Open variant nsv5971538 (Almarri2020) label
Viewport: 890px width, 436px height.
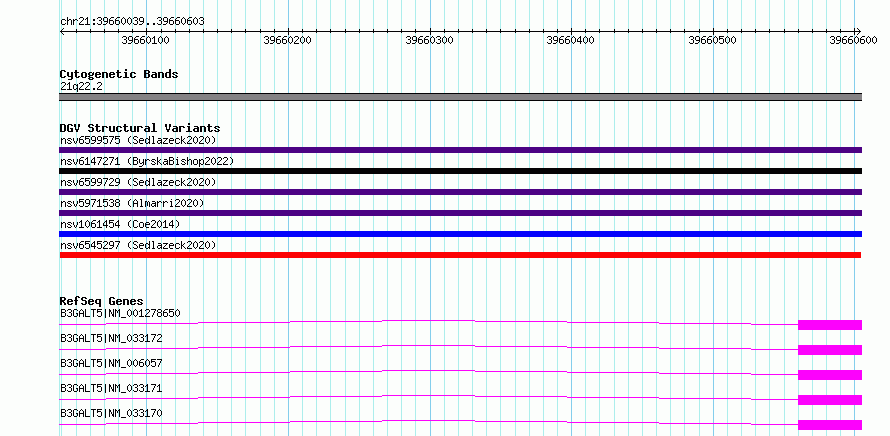[132, 203]
